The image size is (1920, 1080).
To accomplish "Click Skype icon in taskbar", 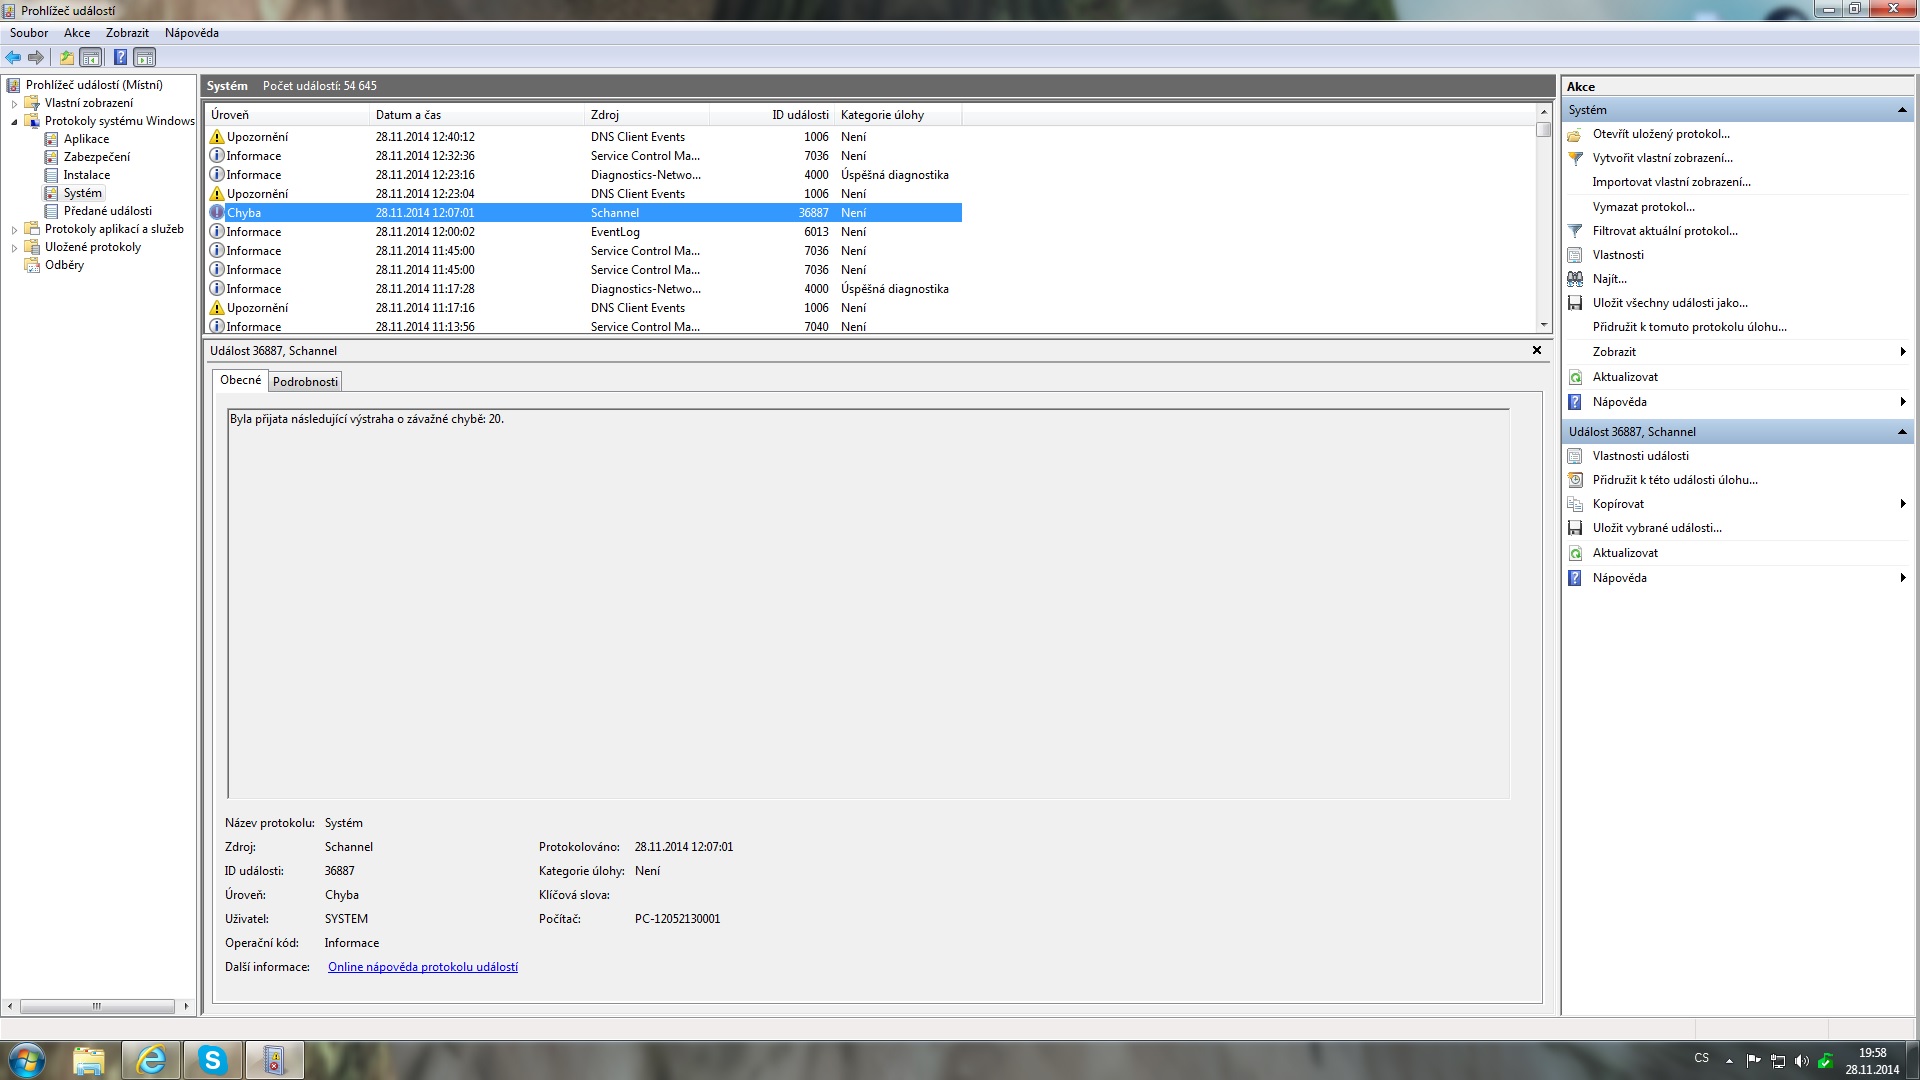I will 212,1060.
